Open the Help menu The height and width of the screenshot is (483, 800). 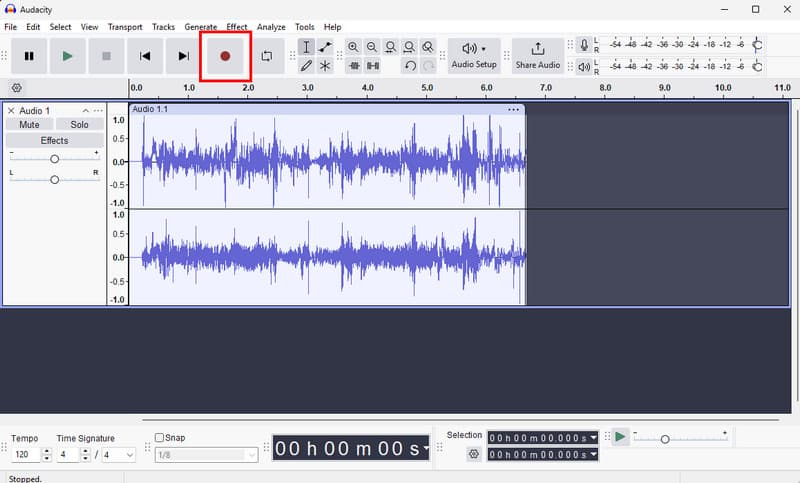pyautogui.click(x=332, y=27)
